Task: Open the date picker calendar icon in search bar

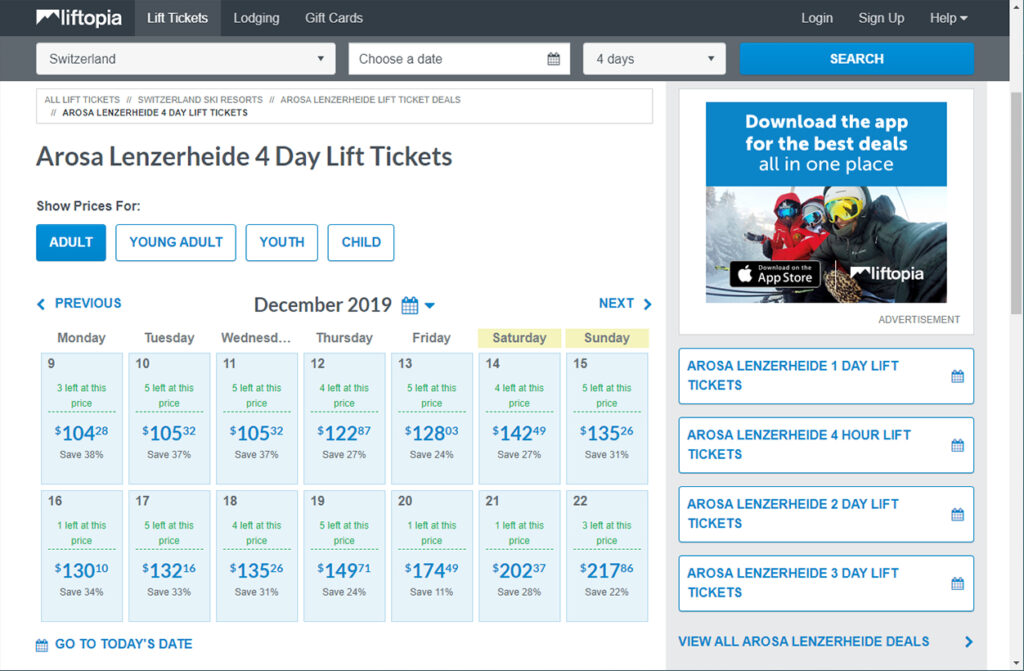Action: (x=553, y=59)
